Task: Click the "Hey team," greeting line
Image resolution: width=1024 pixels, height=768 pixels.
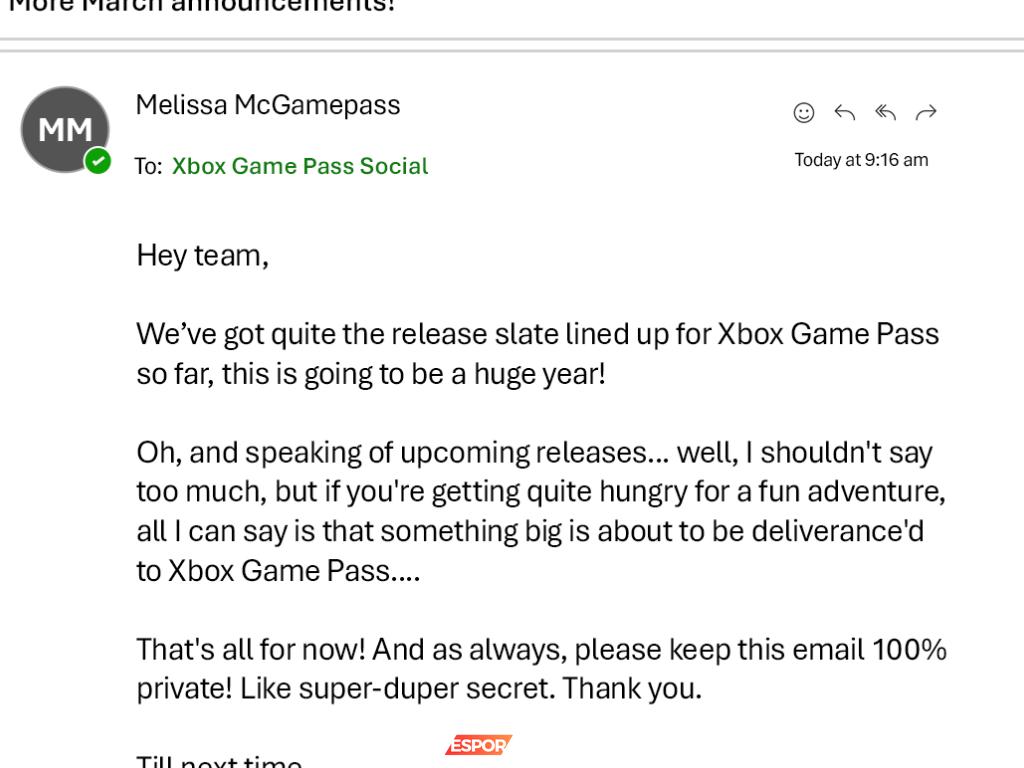Action: point(203,256)
